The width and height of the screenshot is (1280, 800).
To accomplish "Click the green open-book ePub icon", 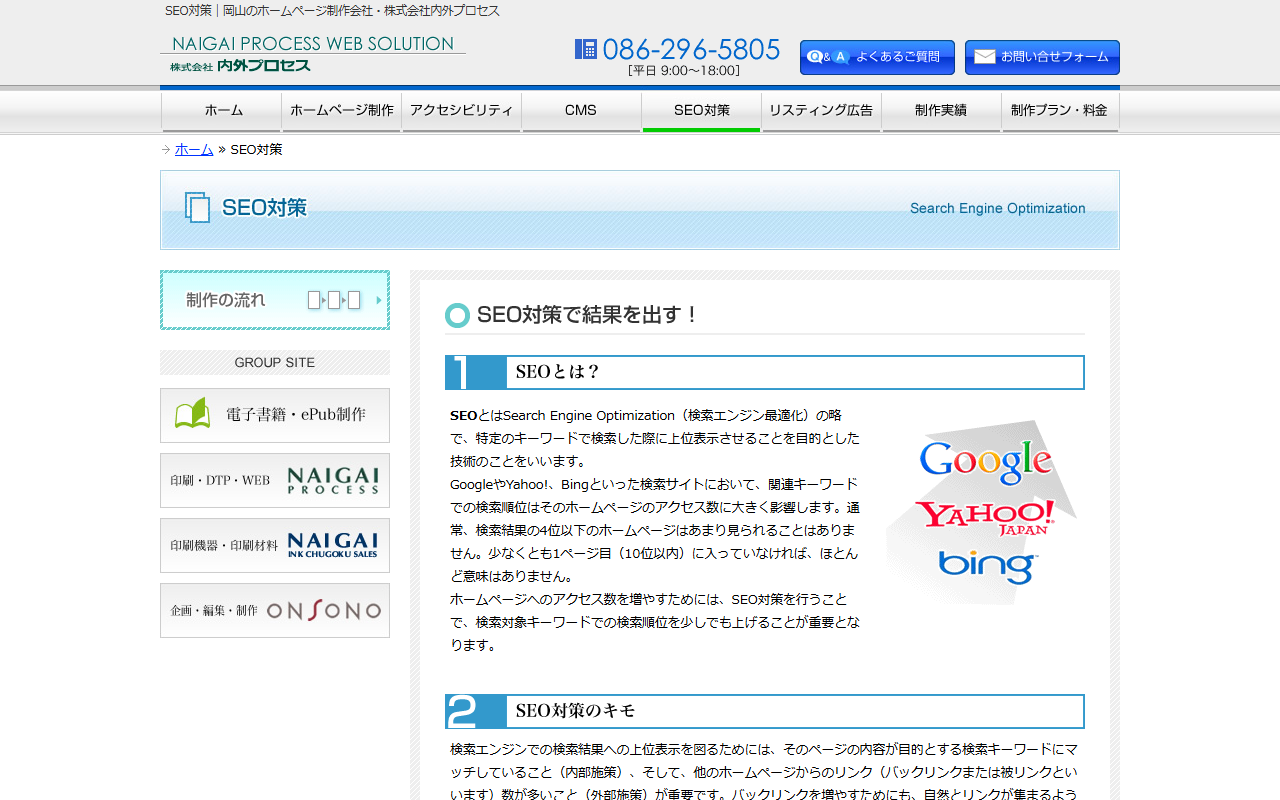I will [x=194, y=415].
